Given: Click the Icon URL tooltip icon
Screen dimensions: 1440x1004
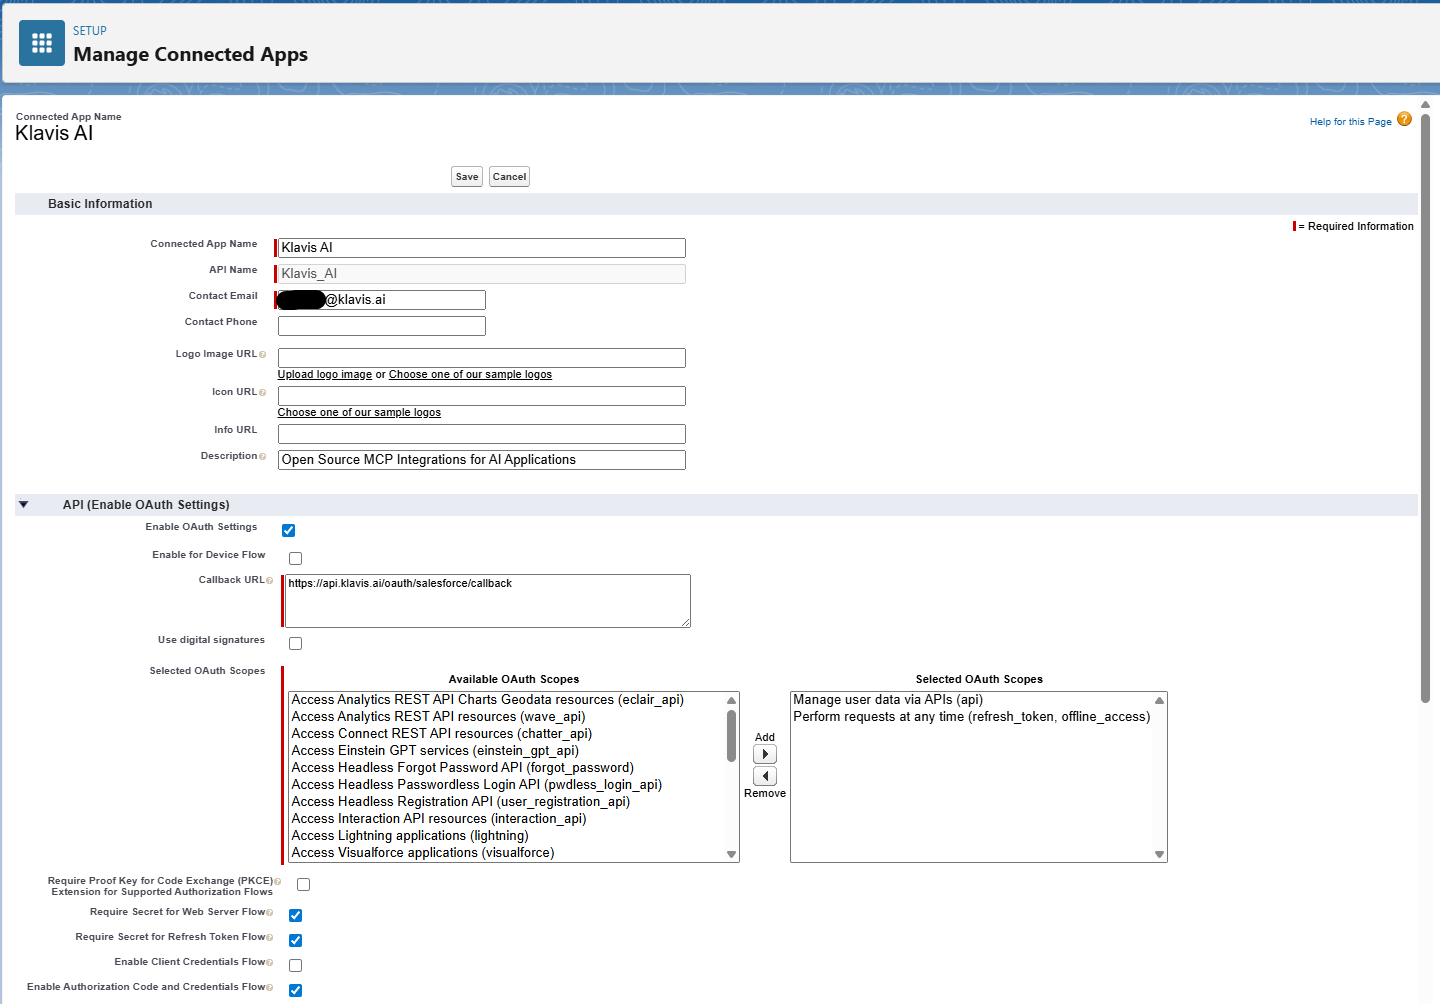Looking at the screenshot, I should click(261, 391).
